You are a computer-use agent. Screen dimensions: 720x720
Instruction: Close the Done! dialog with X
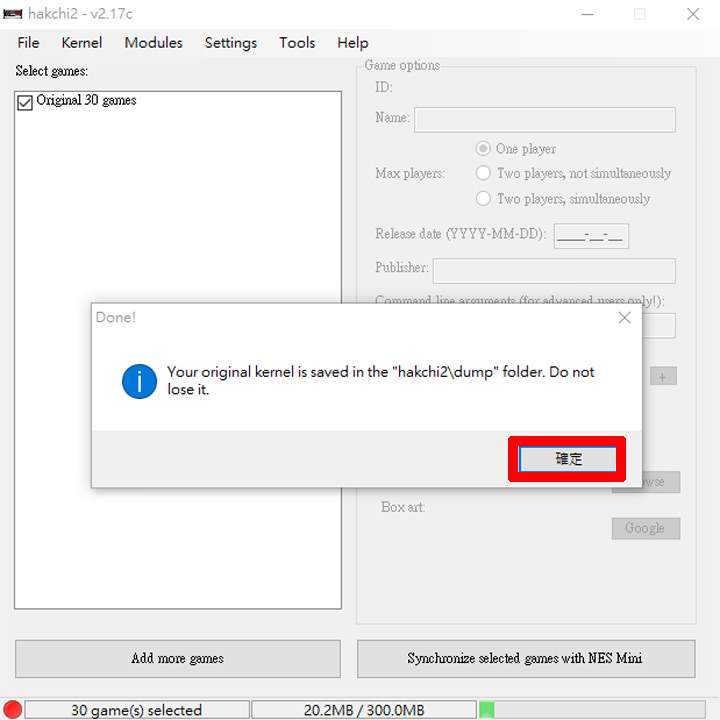624,318
